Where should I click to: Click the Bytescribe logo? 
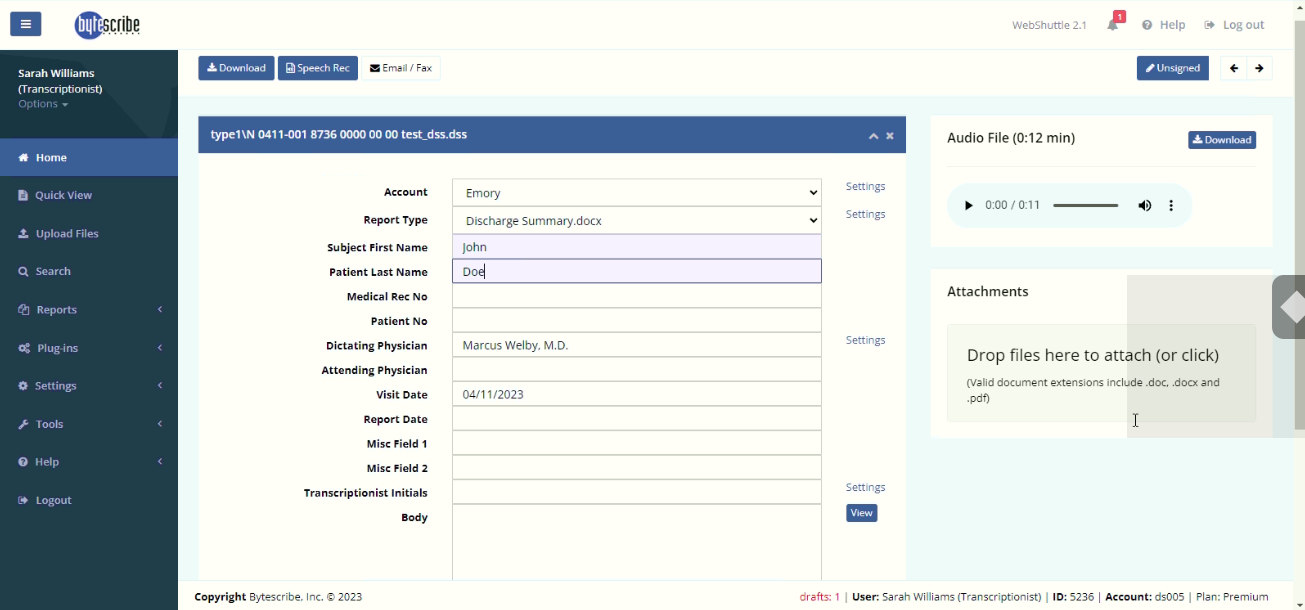[x=107, y=25]
